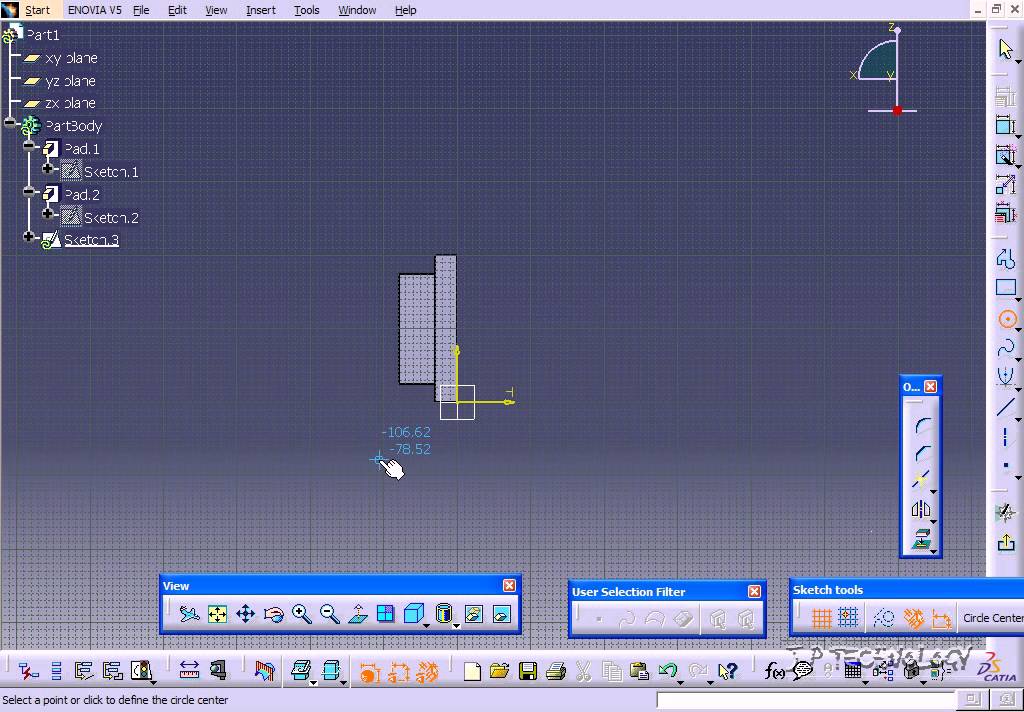
Task: Click the Formula f(x) icon
Action: (x=775, y=671)
